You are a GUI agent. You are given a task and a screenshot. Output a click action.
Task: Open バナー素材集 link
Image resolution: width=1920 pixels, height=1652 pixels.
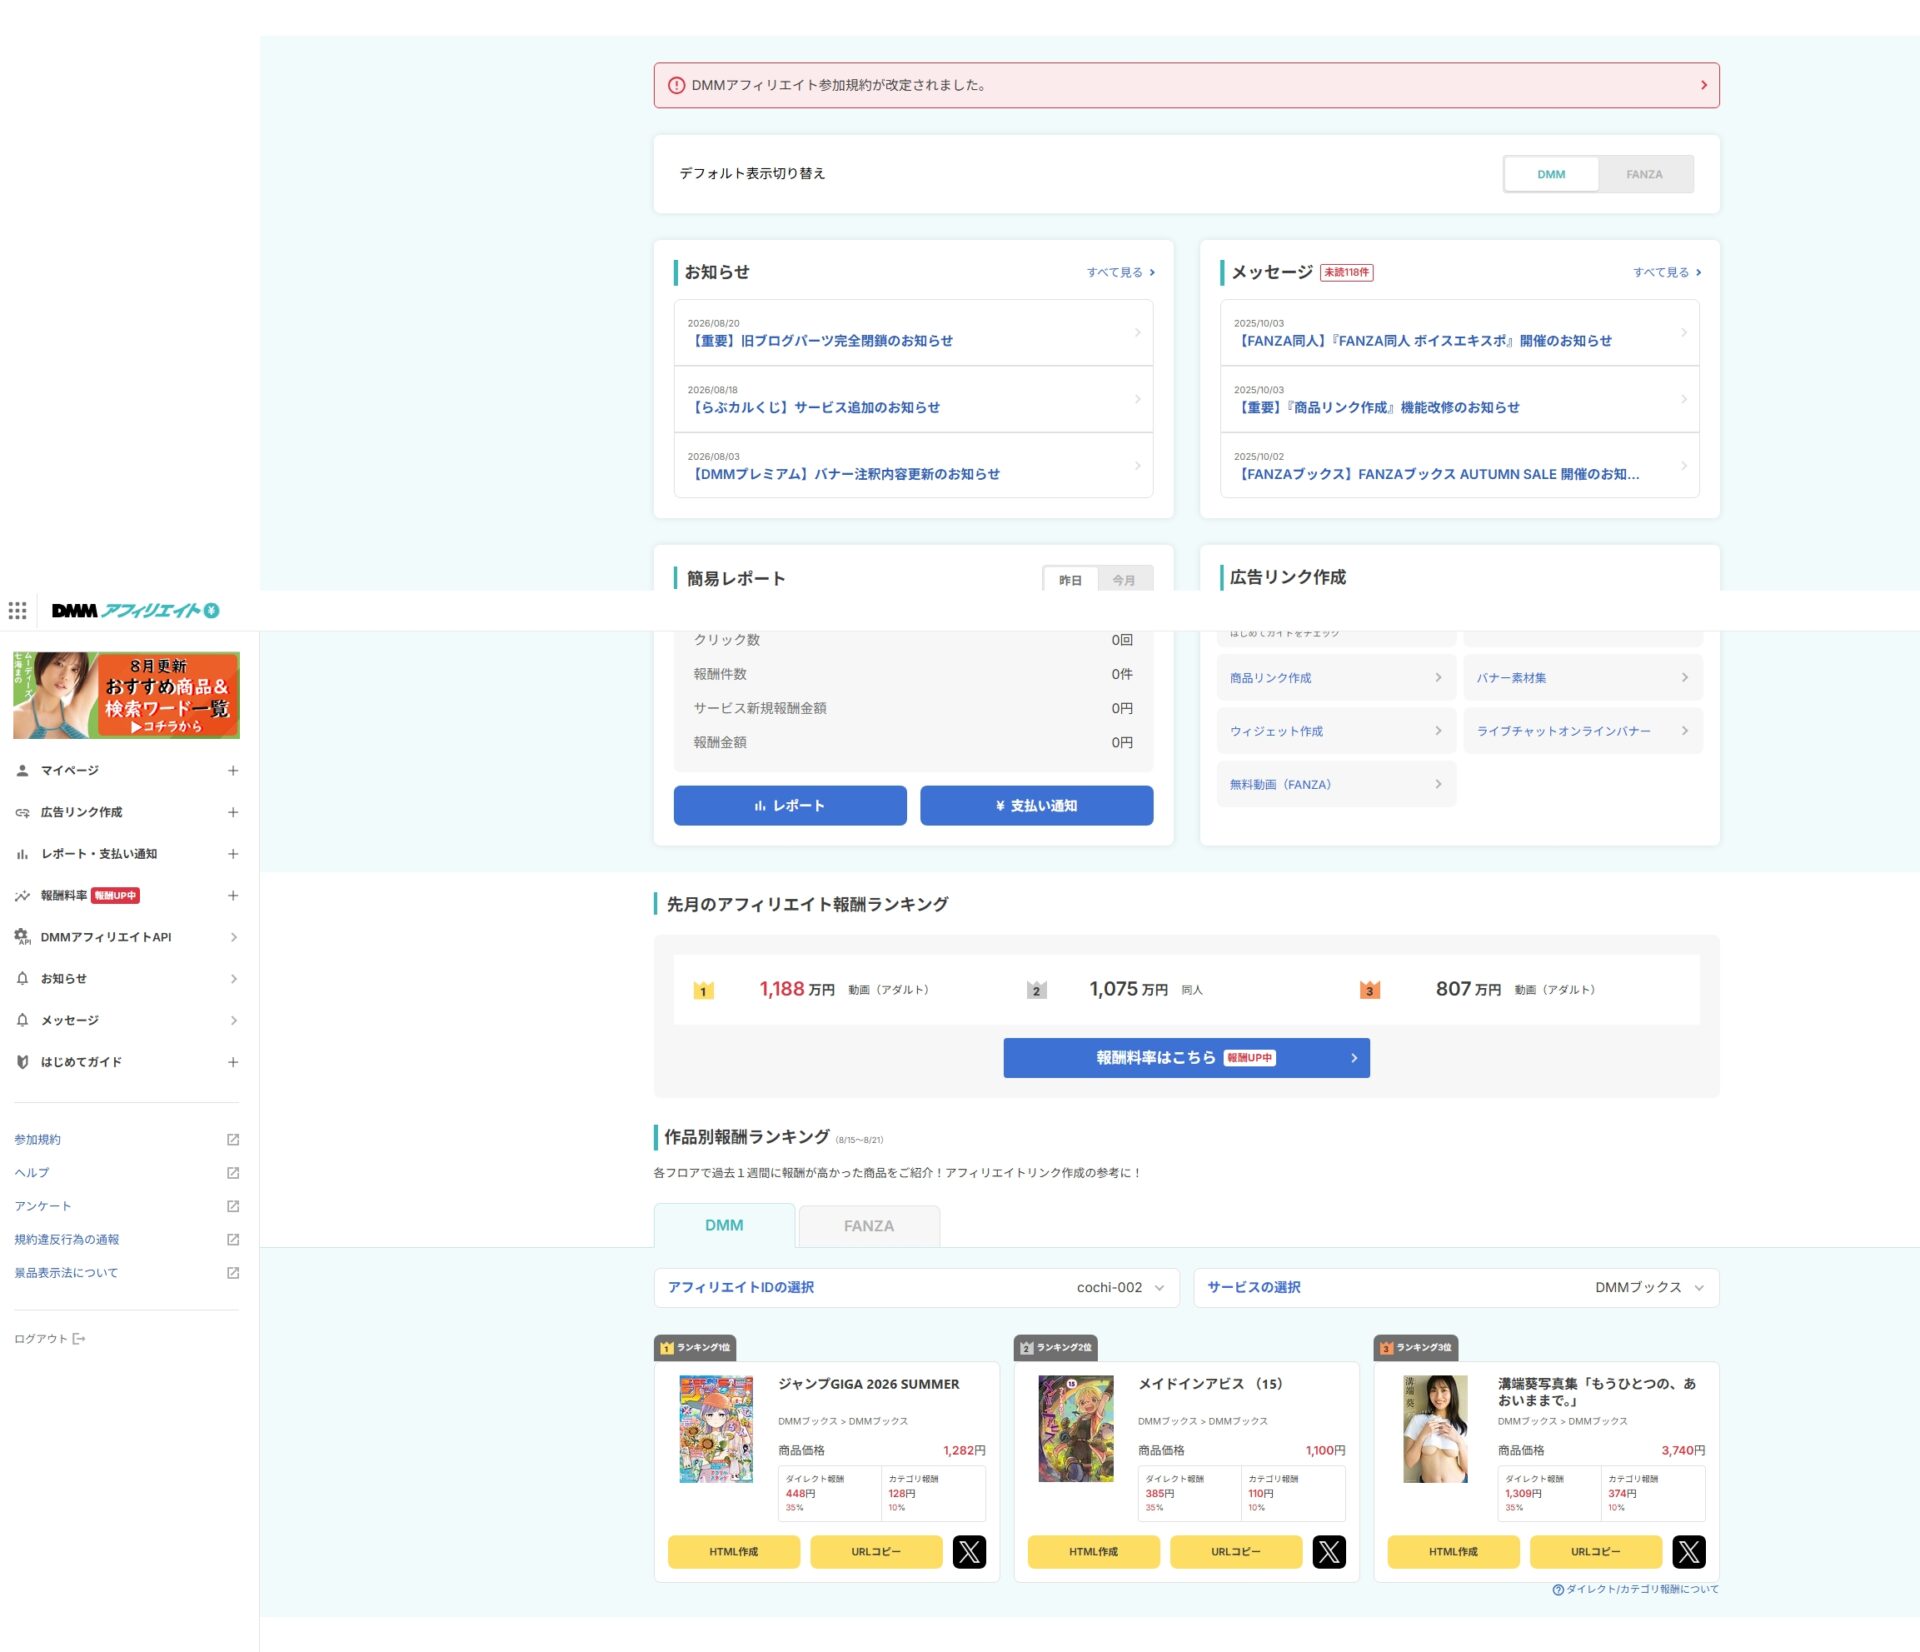1583,678
